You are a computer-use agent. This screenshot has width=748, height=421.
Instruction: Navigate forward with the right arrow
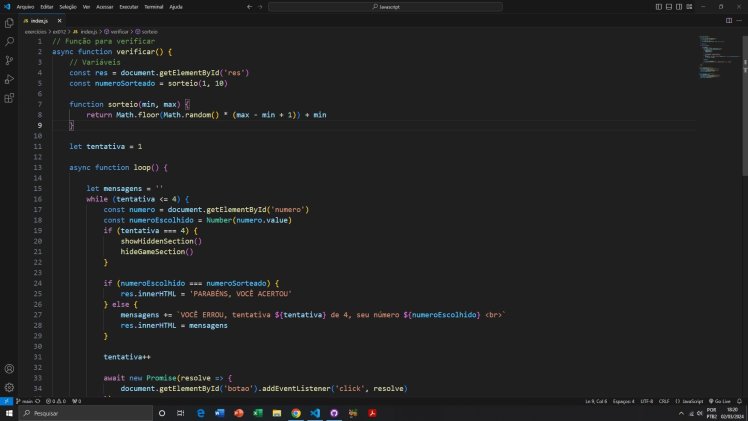point(260,7)
